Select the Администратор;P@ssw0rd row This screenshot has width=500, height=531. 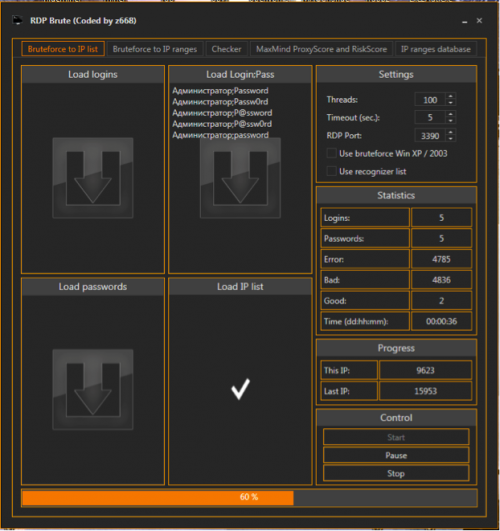click(x=222, y=124)
